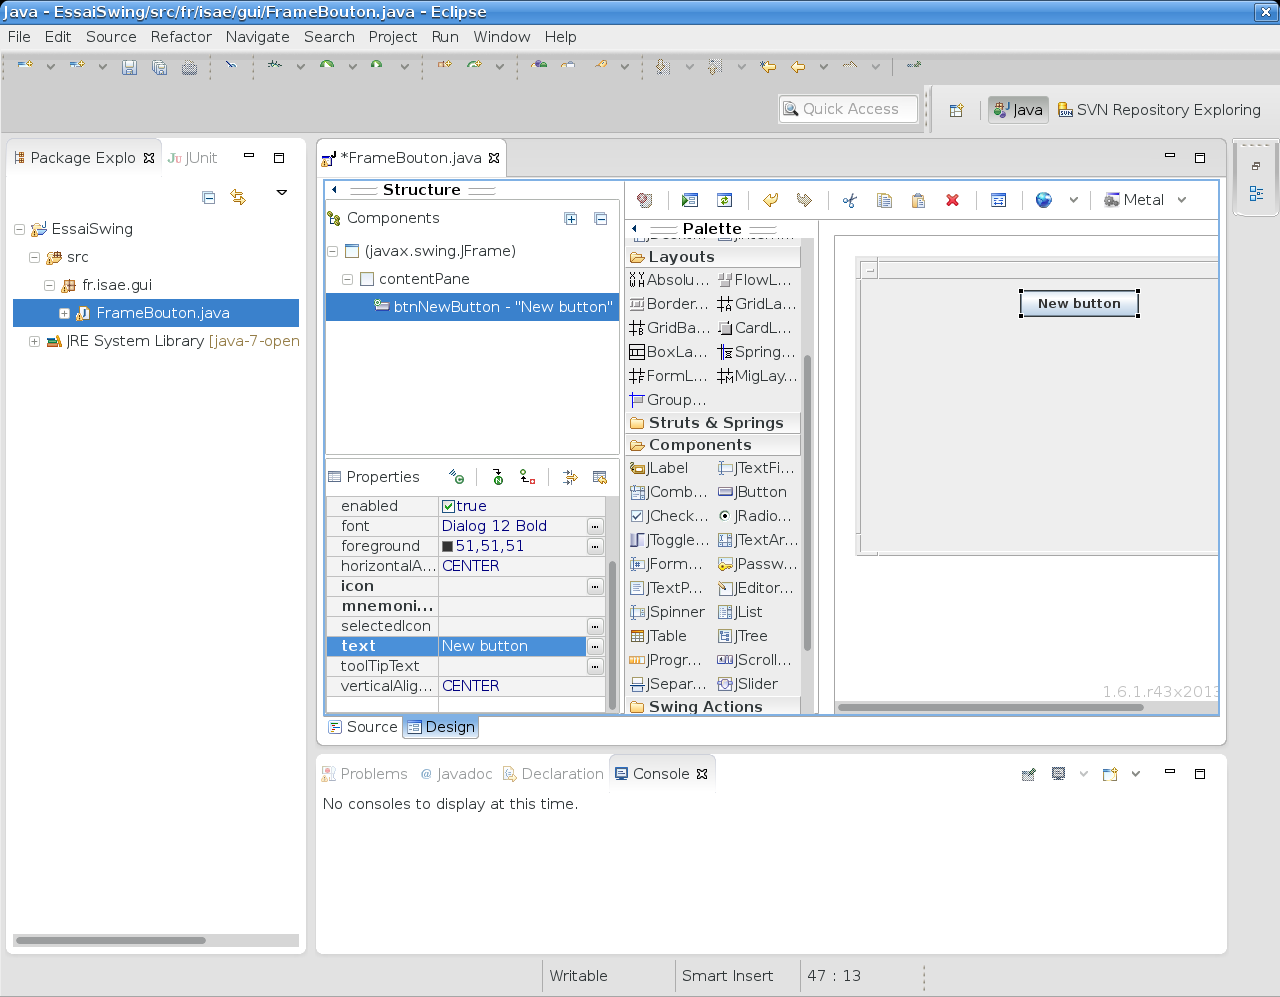Click the Cut scissors icon
1280x997 pixels.
850,200
